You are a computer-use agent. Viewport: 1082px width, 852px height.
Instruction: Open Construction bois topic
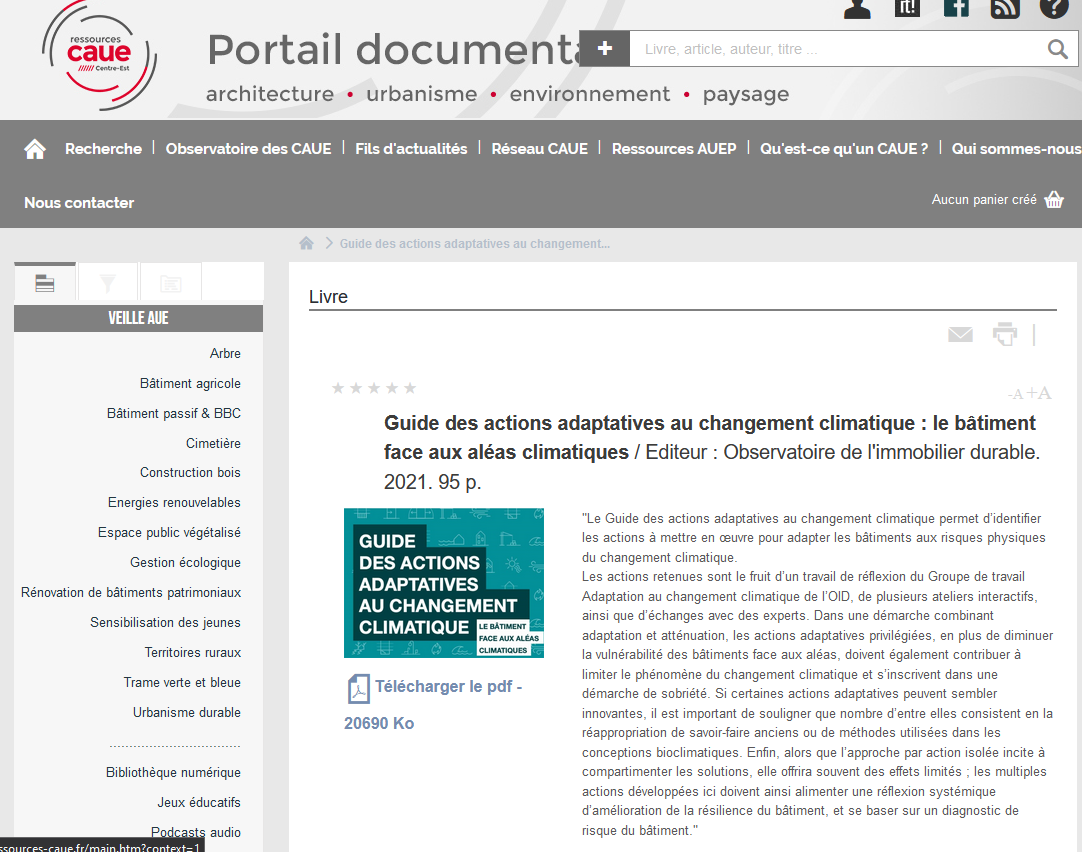(x=190, y=473)
